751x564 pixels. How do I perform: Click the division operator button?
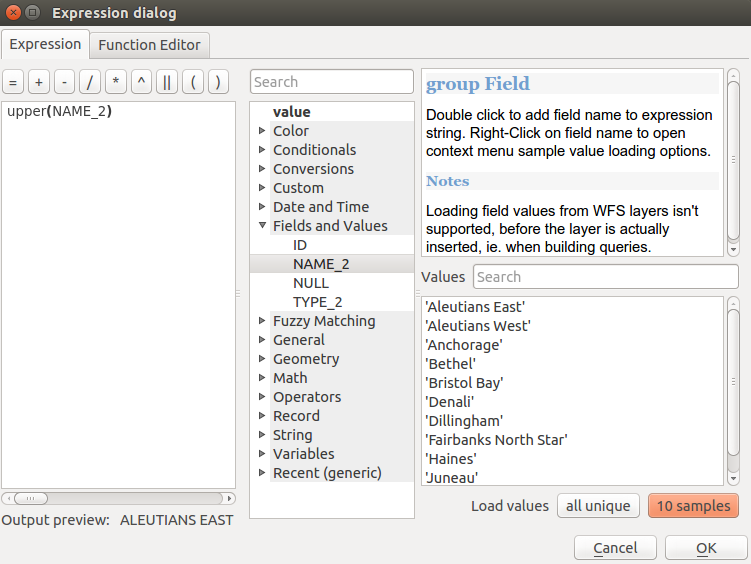pyautogui.click(x=90, y=82)
